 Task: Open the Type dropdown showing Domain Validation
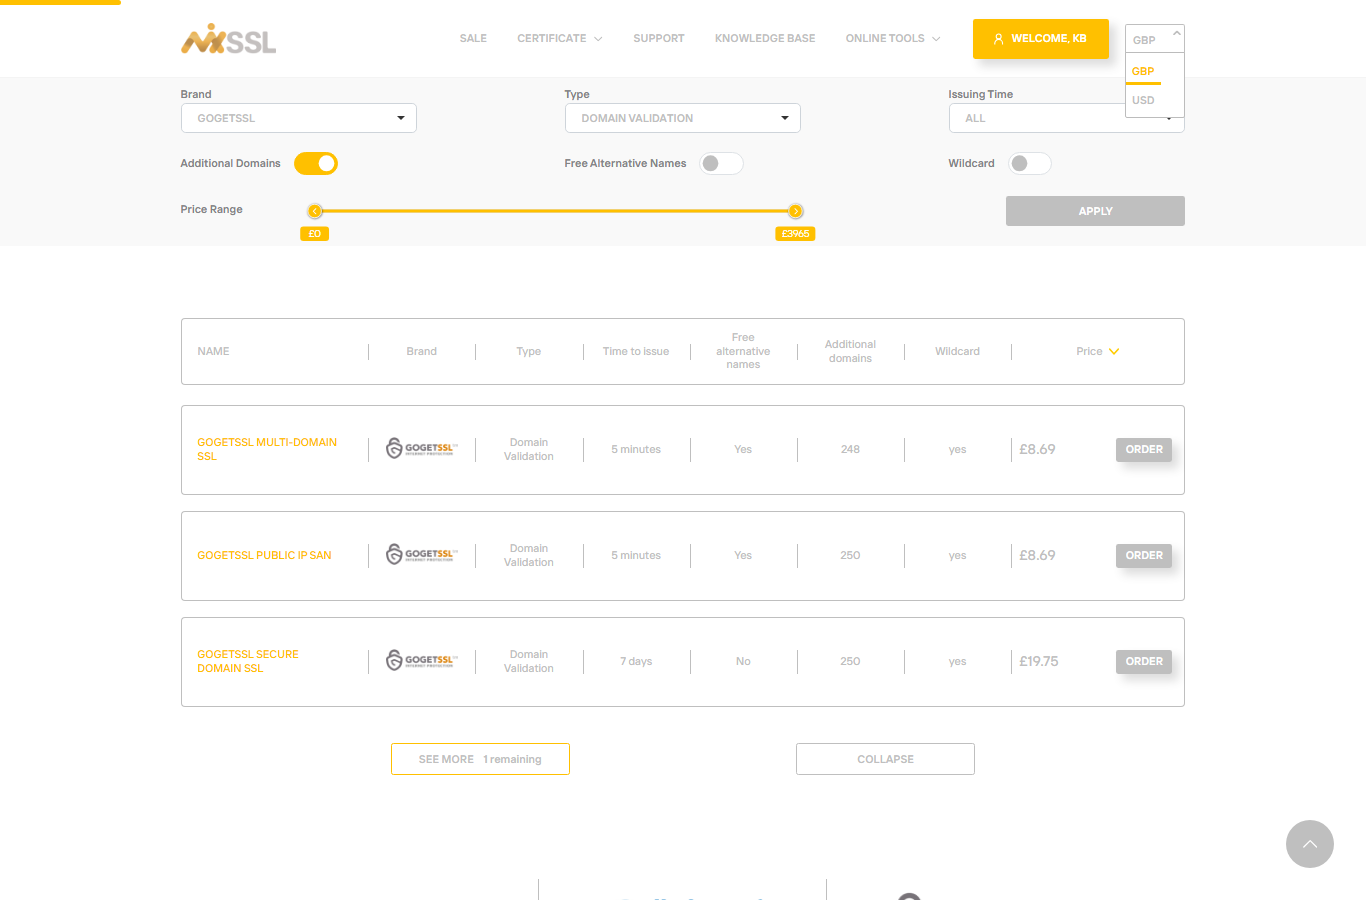[683, 118]
